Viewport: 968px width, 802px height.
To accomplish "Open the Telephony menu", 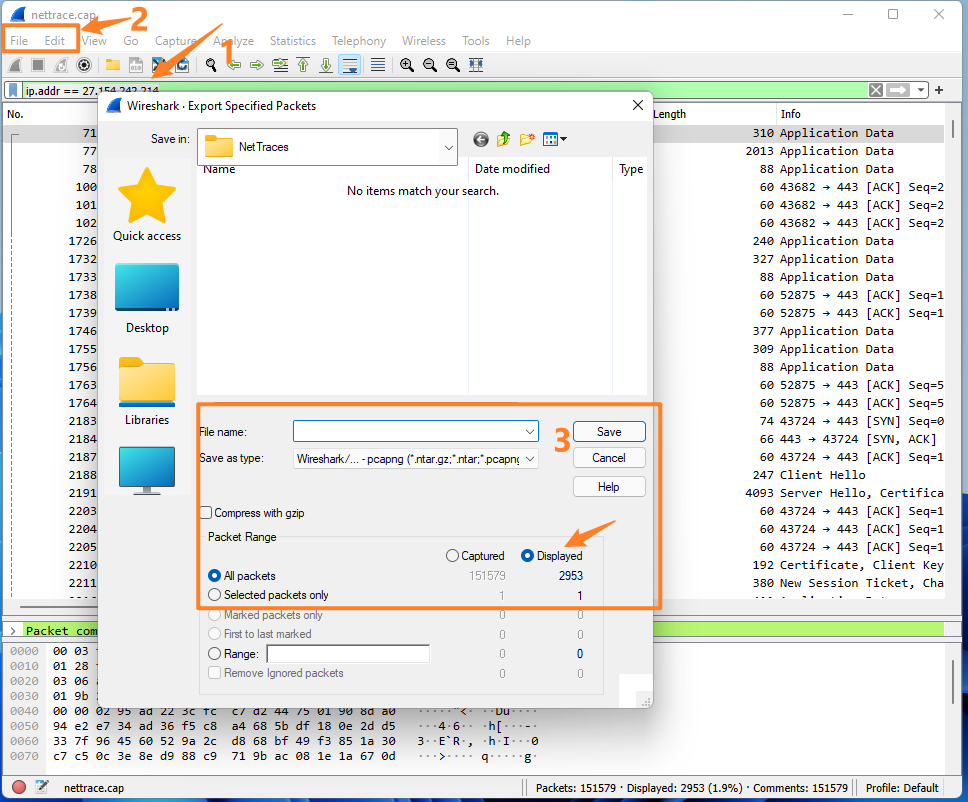I will (358, 41).
